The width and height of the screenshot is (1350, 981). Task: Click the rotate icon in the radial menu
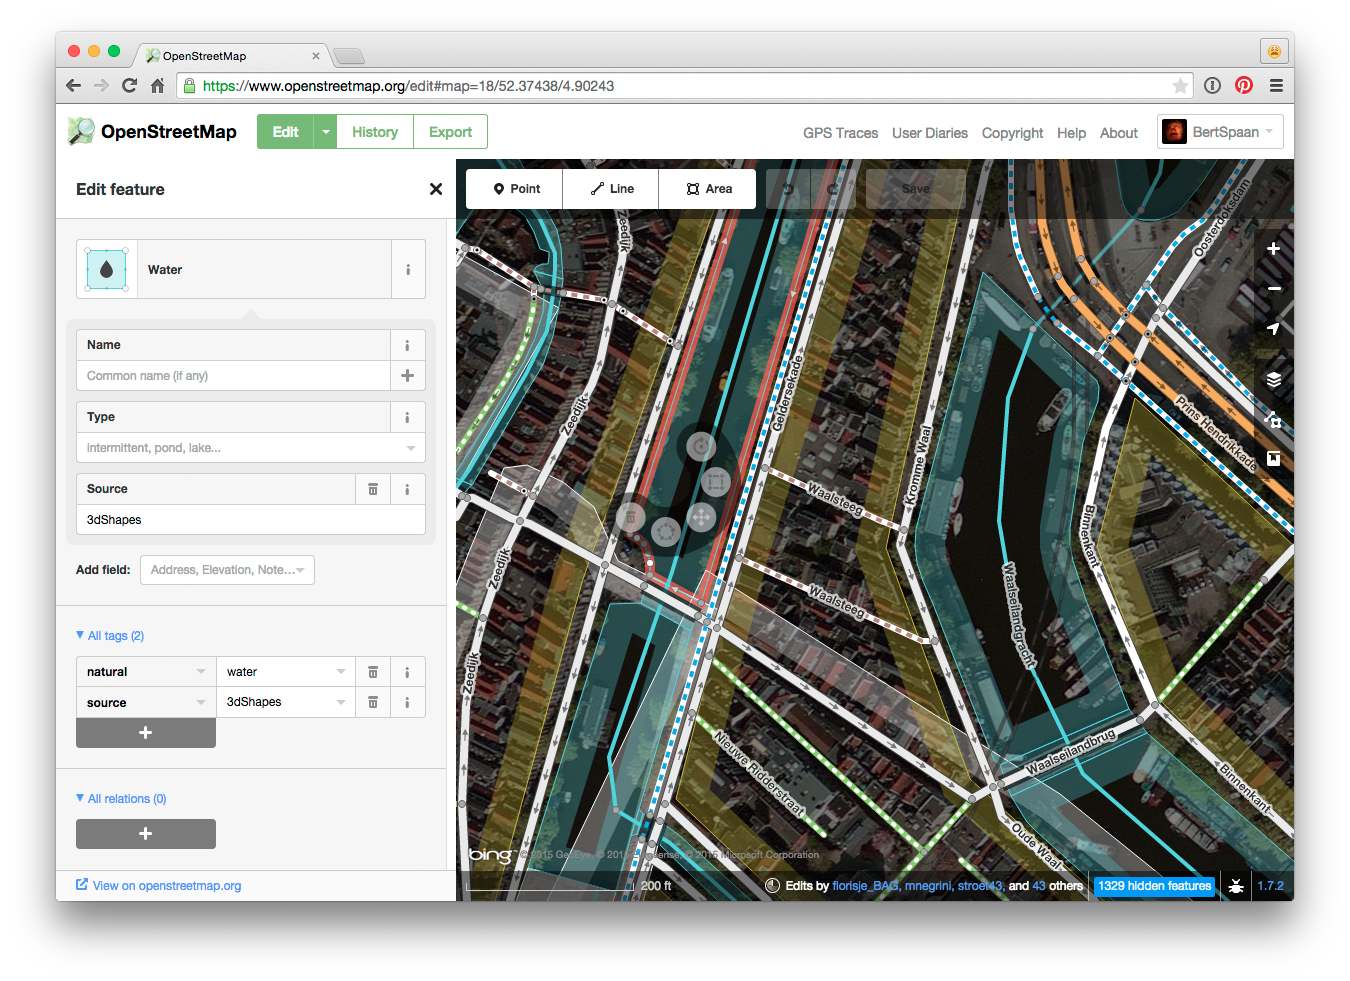tap(701, 446)
